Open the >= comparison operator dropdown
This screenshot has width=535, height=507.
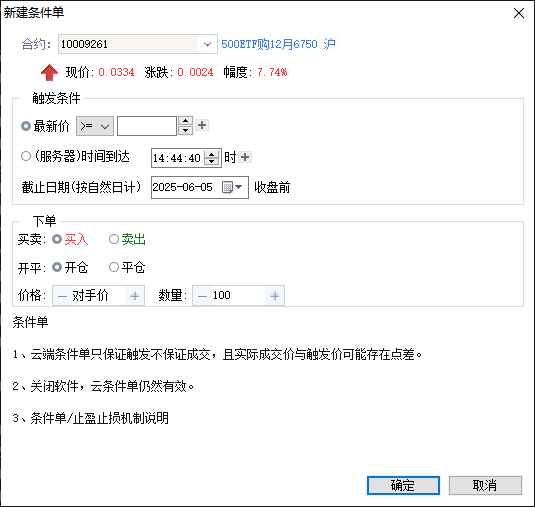pos(95,126)
